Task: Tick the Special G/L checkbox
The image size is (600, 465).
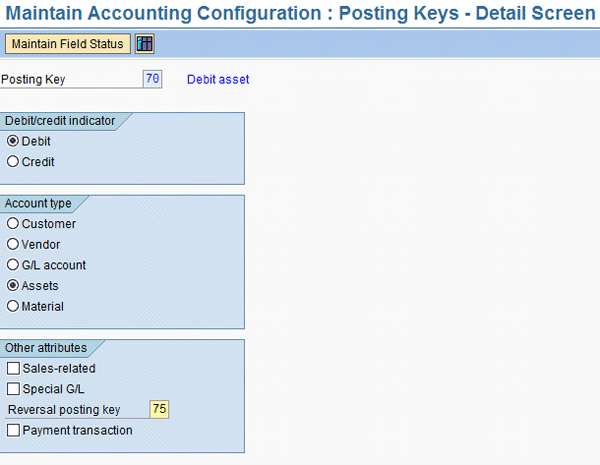Action: click(x=14, y=389)
